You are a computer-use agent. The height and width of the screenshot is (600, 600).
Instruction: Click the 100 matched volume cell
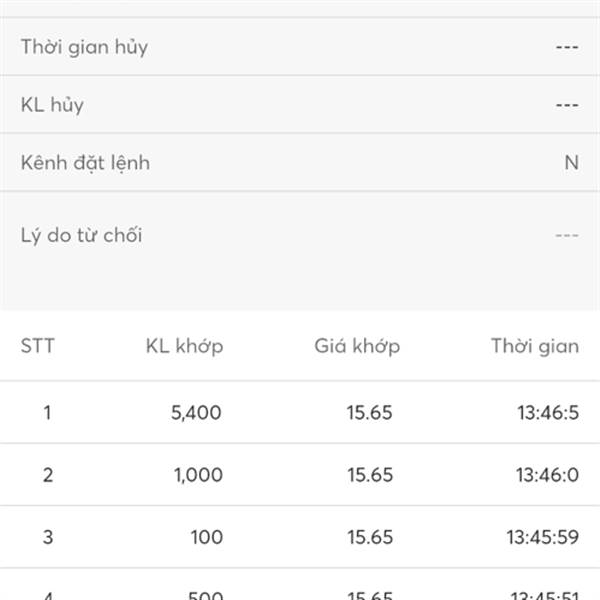coord(207,537)
